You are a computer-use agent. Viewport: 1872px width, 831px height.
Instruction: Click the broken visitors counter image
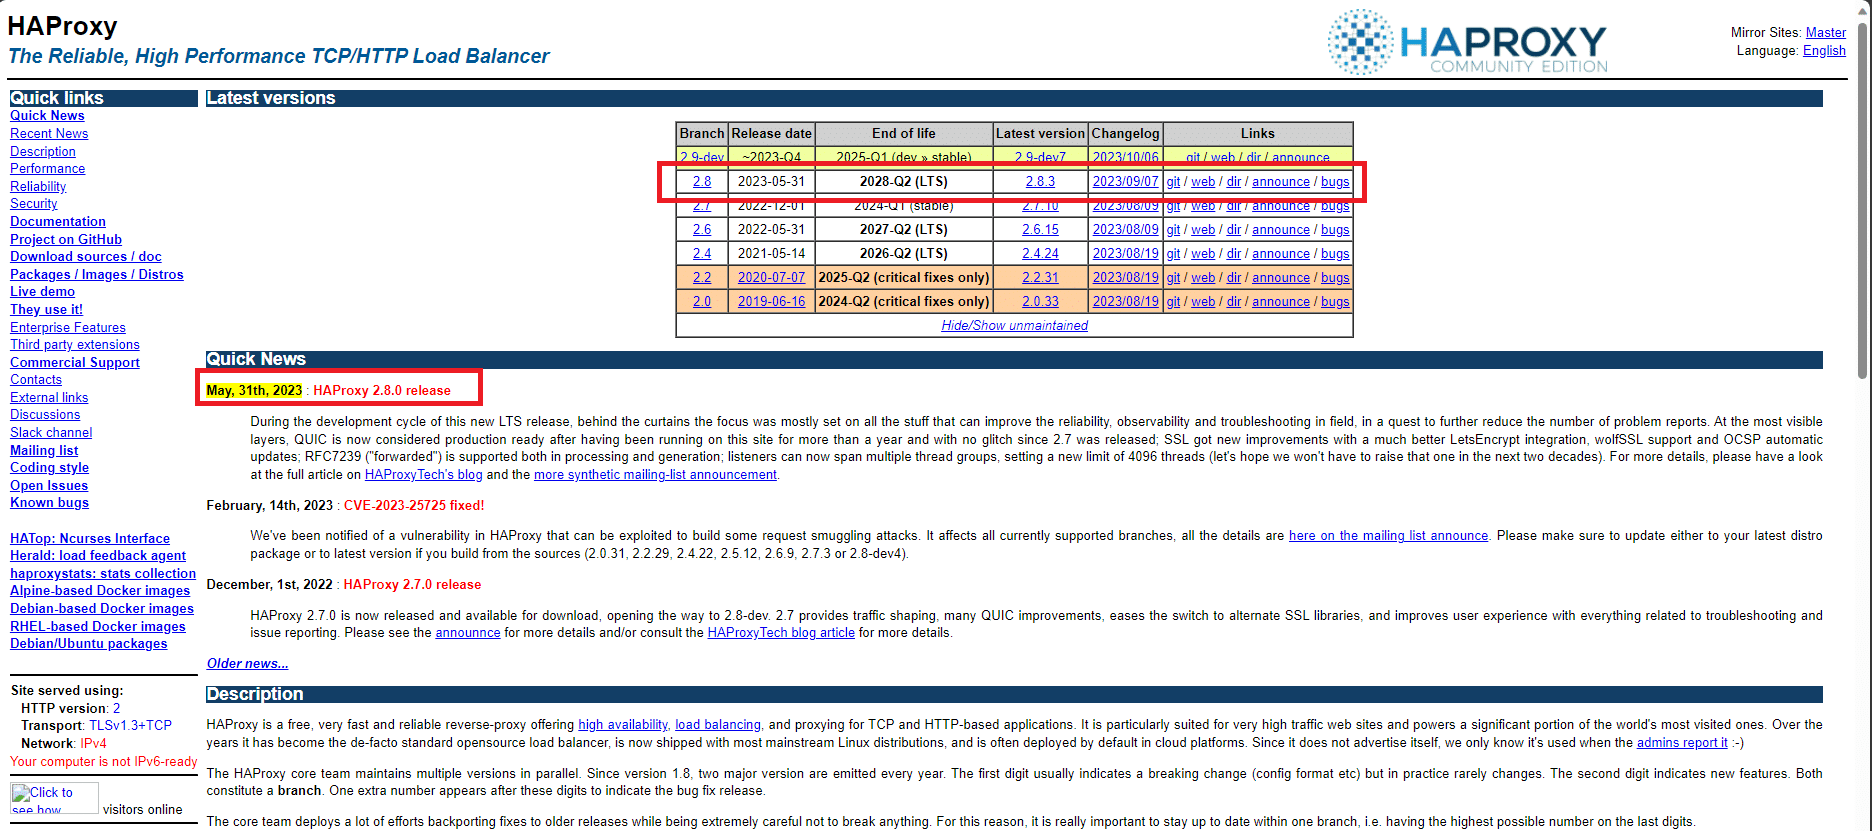[x=54, y=798]
